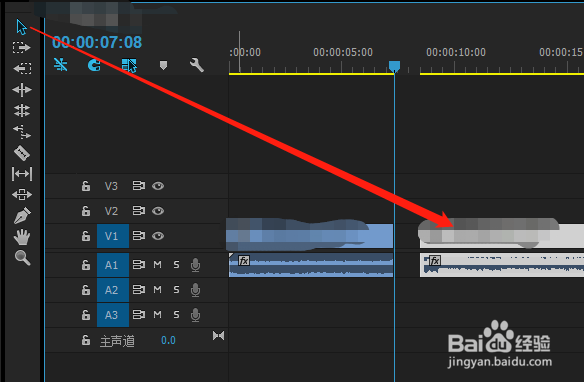Screen dimensions: 584x382
Task: Click ruler at 00:00:05:00
Action: (343, 52)
